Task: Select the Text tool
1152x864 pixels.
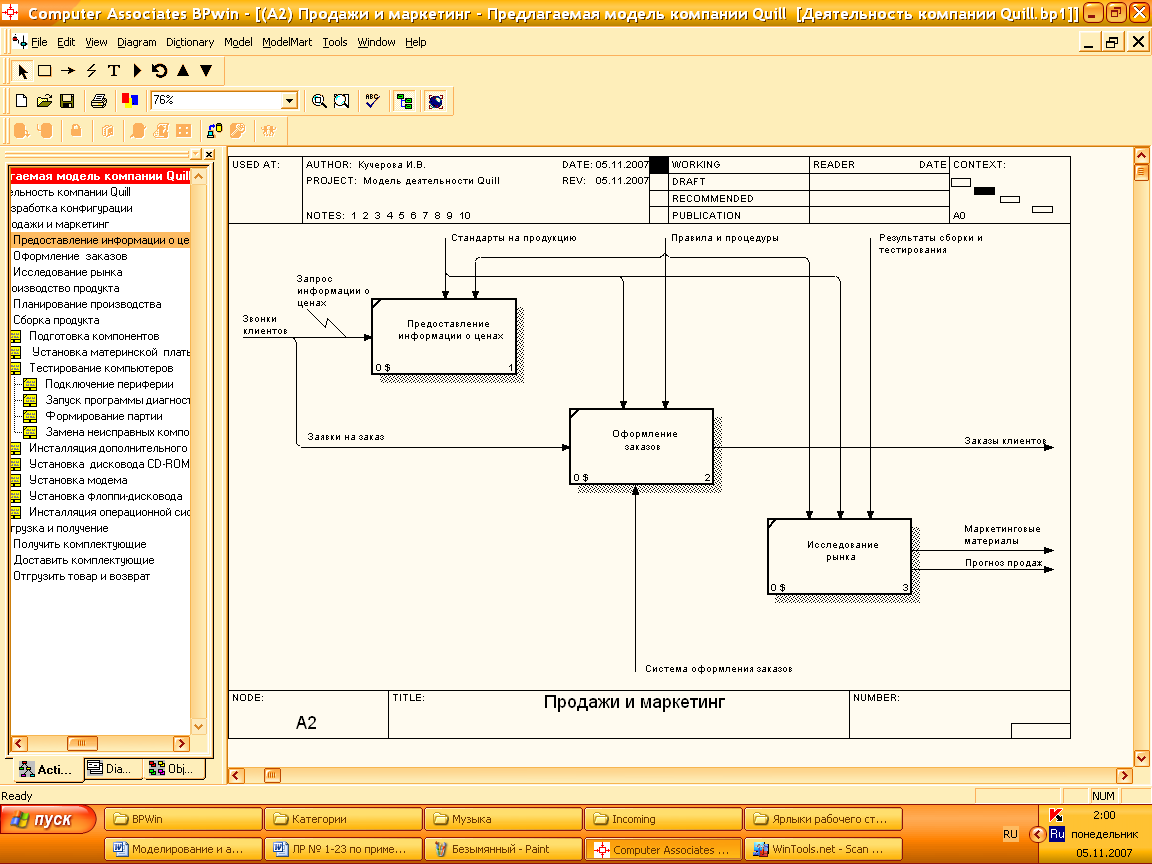Action: pos(114,71)
